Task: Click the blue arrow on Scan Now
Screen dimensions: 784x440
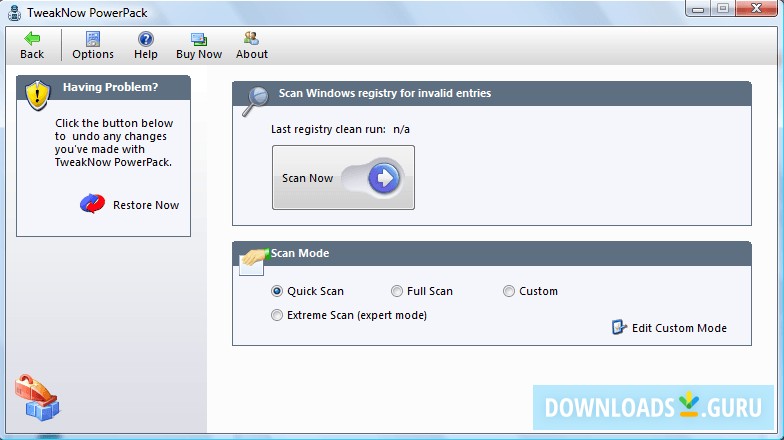Action: tap(384, 178)
